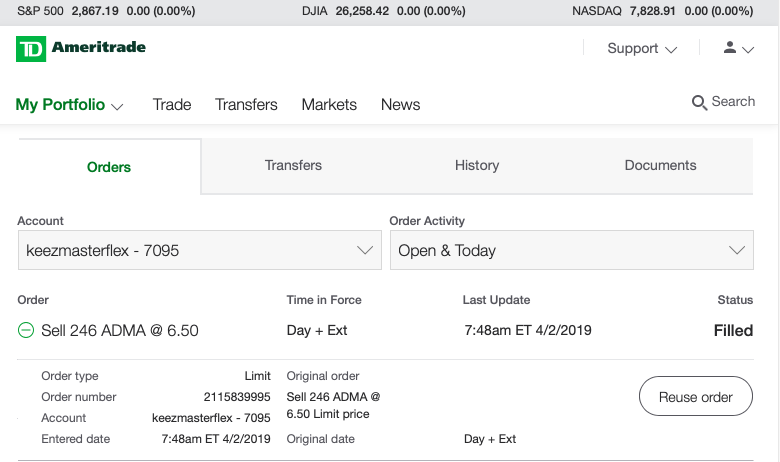Click the order number 2115839995
Viewport: 780px width, 462px height.
[237, 397]
